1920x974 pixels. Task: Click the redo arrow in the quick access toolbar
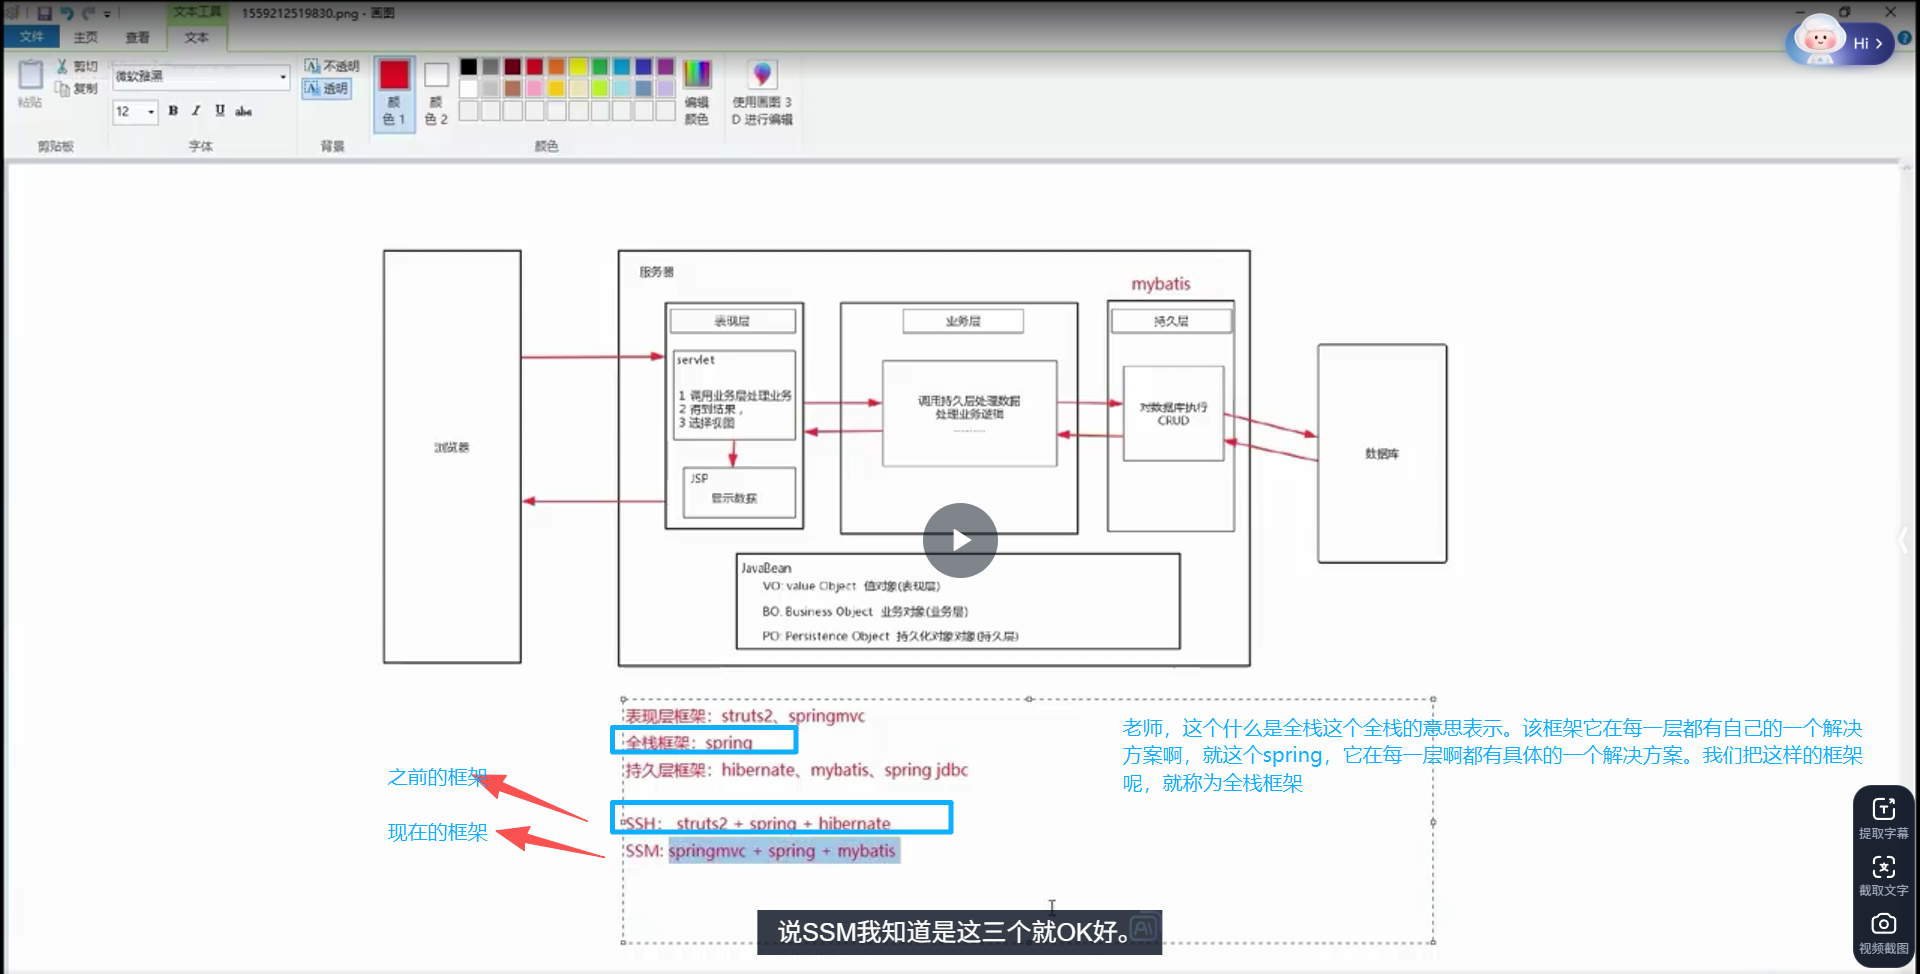pyautogui.click(x=88, y=13)
